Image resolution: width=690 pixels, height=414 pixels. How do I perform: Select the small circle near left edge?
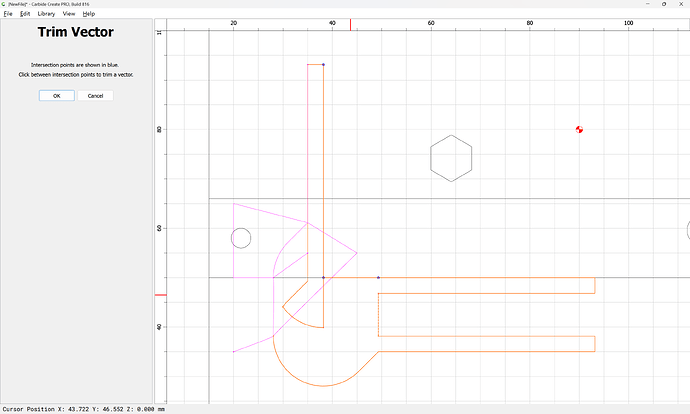tap(241, 238)
